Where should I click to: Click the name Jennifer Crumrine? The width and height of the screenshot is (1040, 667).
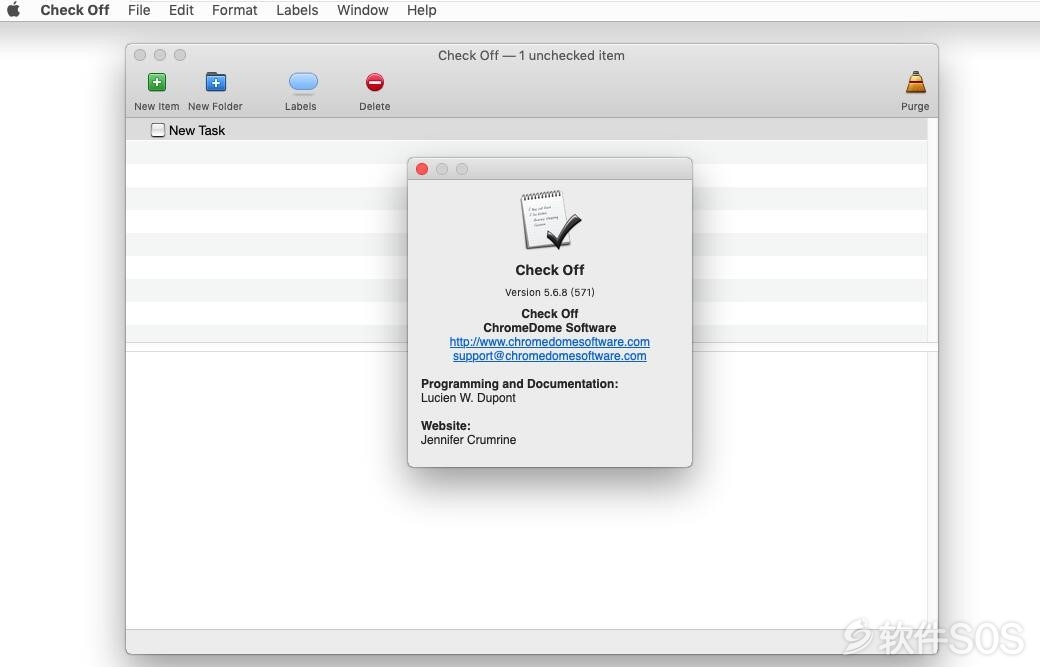coord(468,440)
